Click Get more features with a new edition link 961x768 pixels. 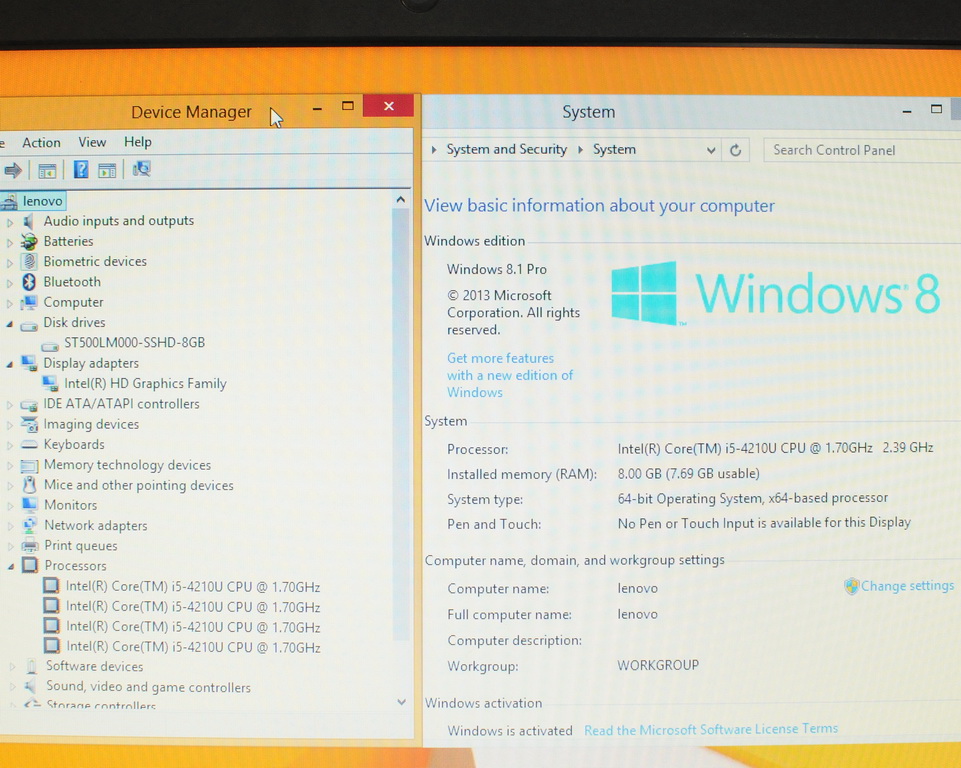[510, 375]
